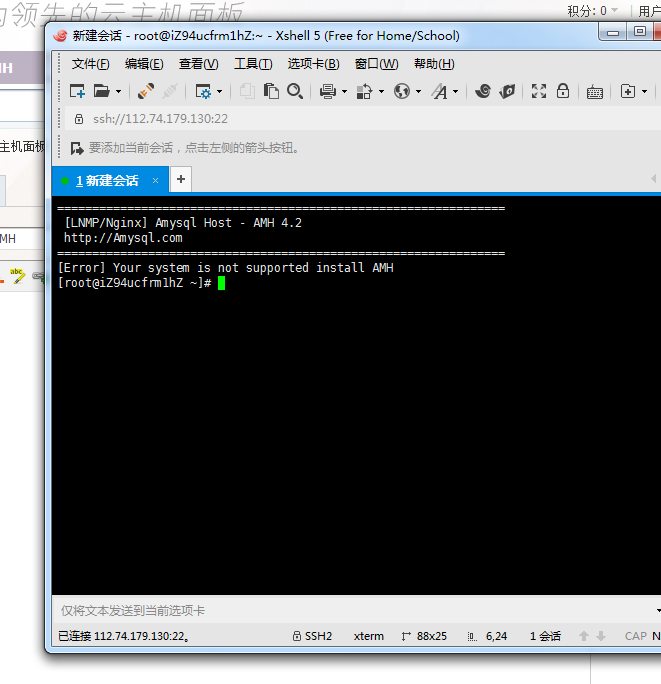The height and width of the screenshot is (684, 661).
Task: Click the reconnect icon in toolbar
Action: point(146,91)
